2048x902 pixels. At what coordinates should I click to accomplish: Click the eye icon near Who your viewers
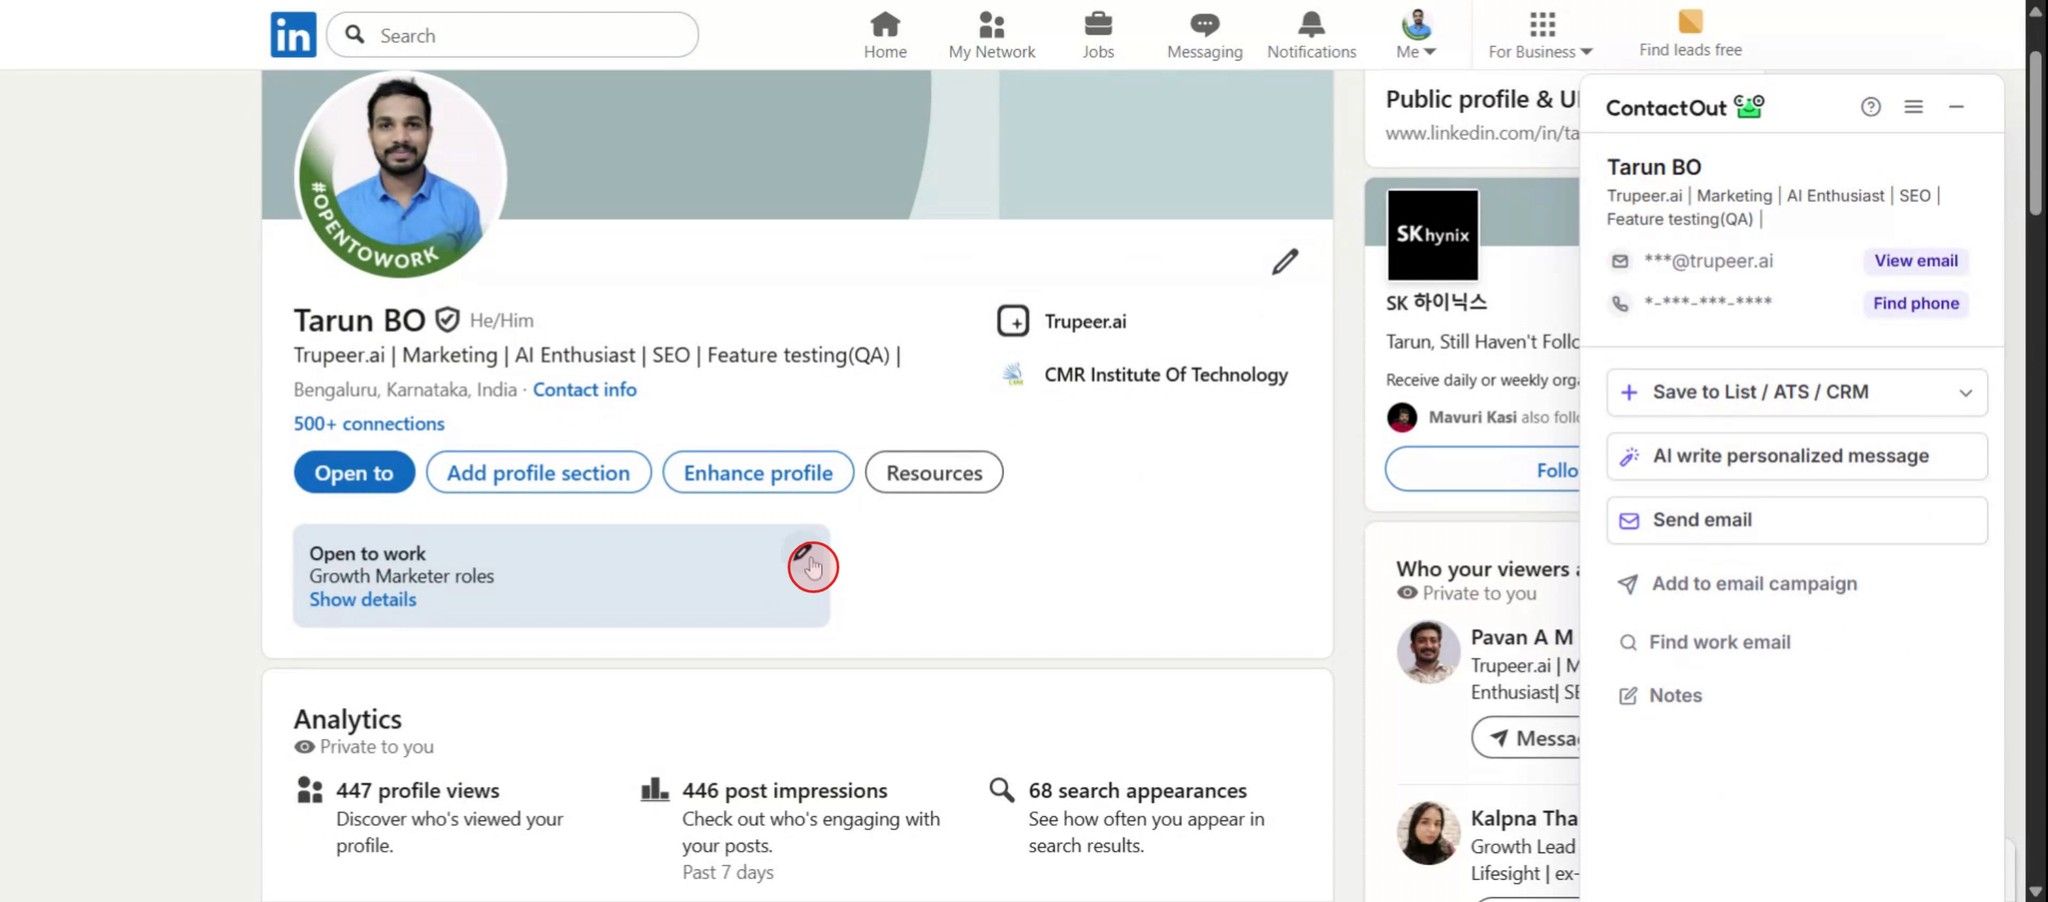click(x=1406, y=593)
